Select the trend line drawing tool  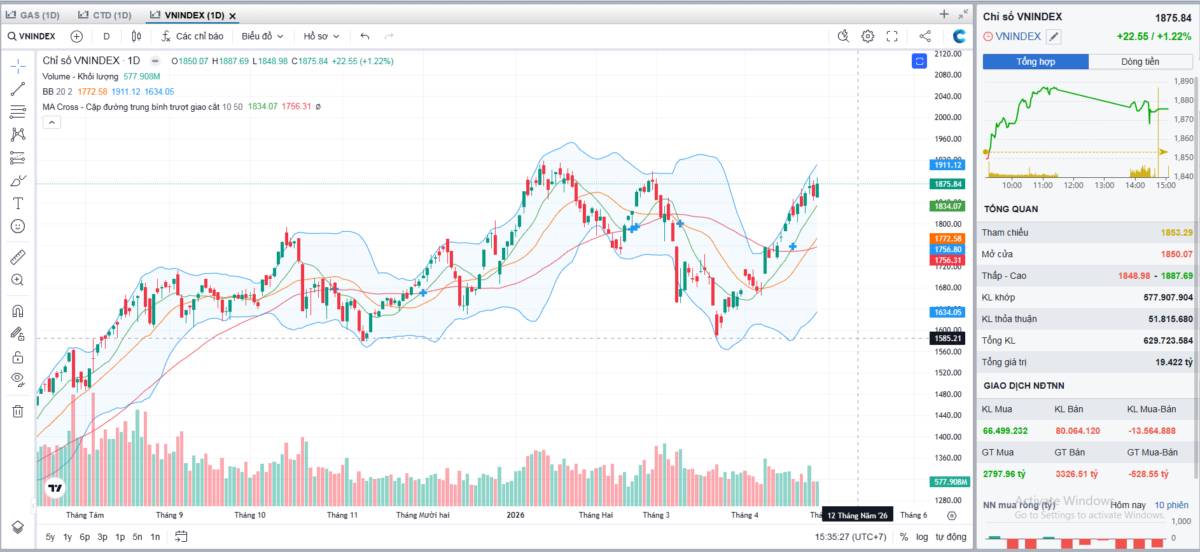[18, 89]
